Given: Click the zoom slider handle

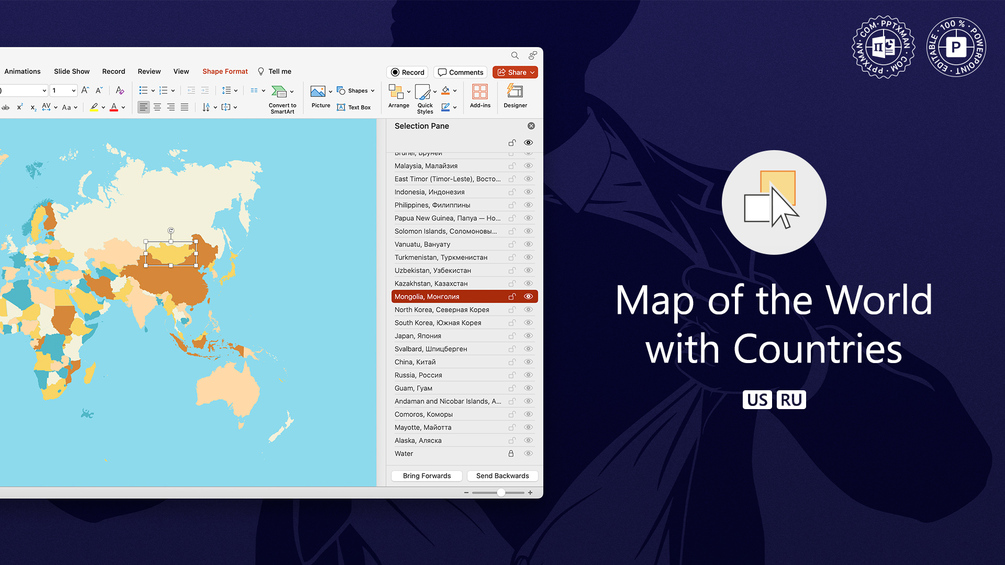Looking at the screenshot, I should [x=501, y=493].
